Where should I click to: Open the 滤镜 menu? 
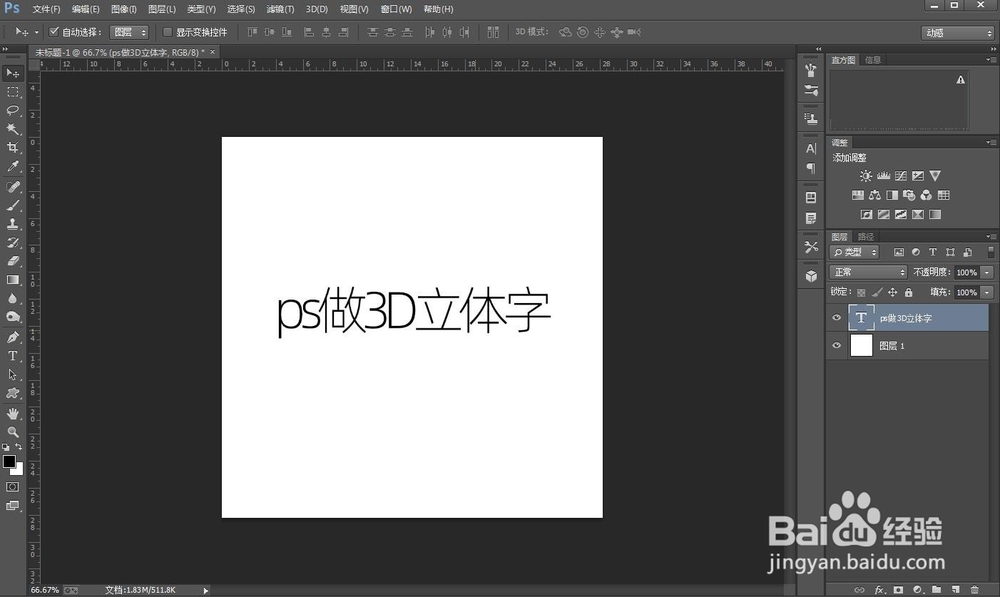coord(278,9)
